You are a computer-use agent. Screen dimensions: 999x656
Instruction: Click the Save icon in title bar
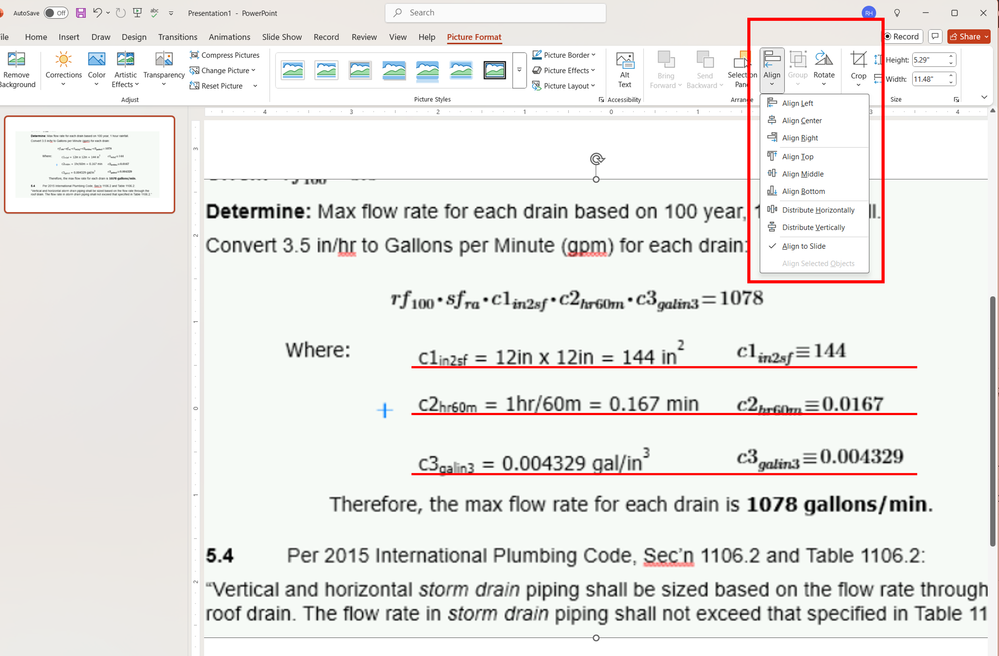(x=81, y=13)
